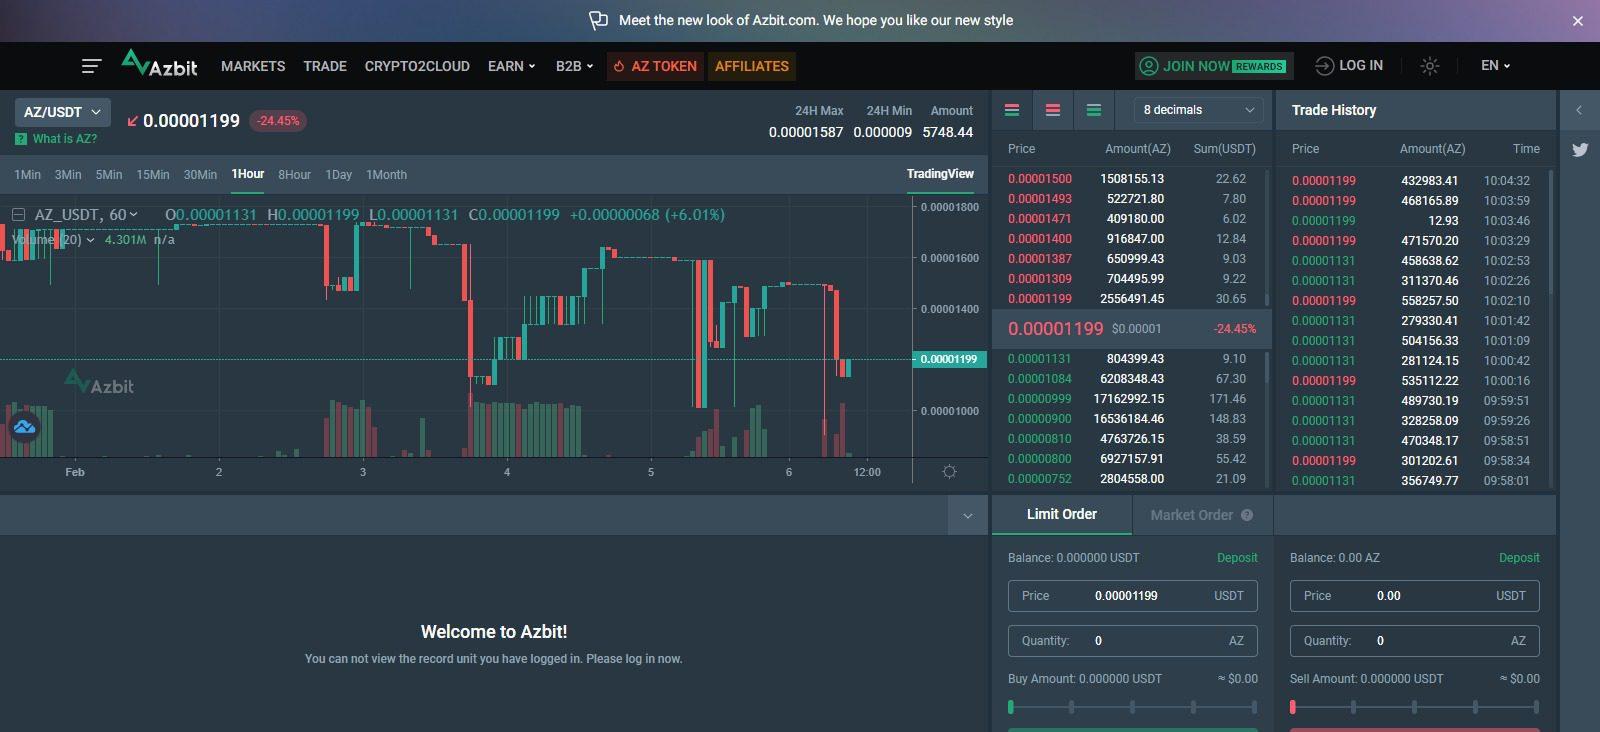Open the AZ TOKEN page
The image size is (1600, 732).
[x=655, y=66]
